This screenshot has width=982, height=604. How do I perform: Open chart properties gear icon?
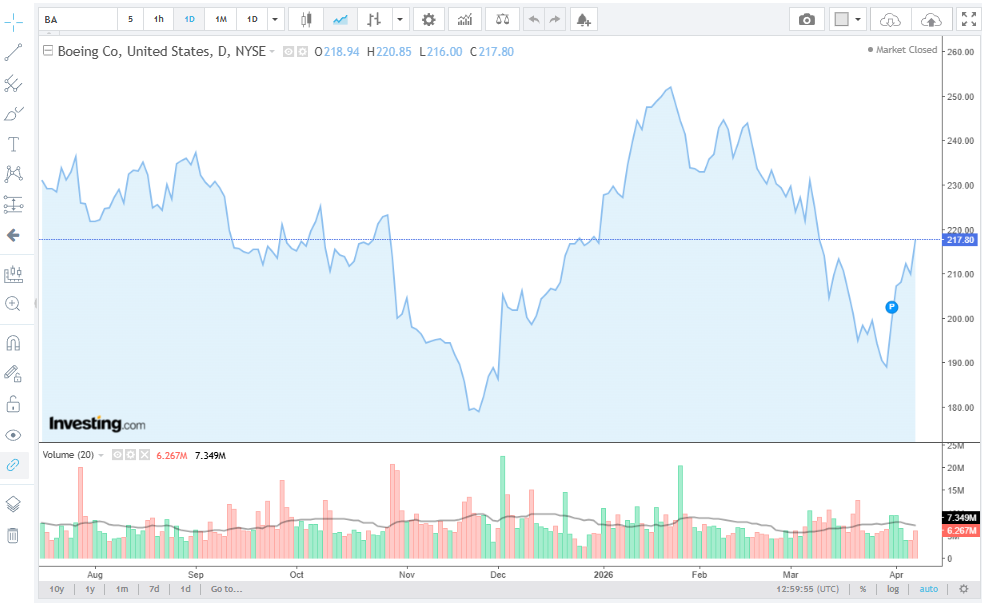coord(428,19)
